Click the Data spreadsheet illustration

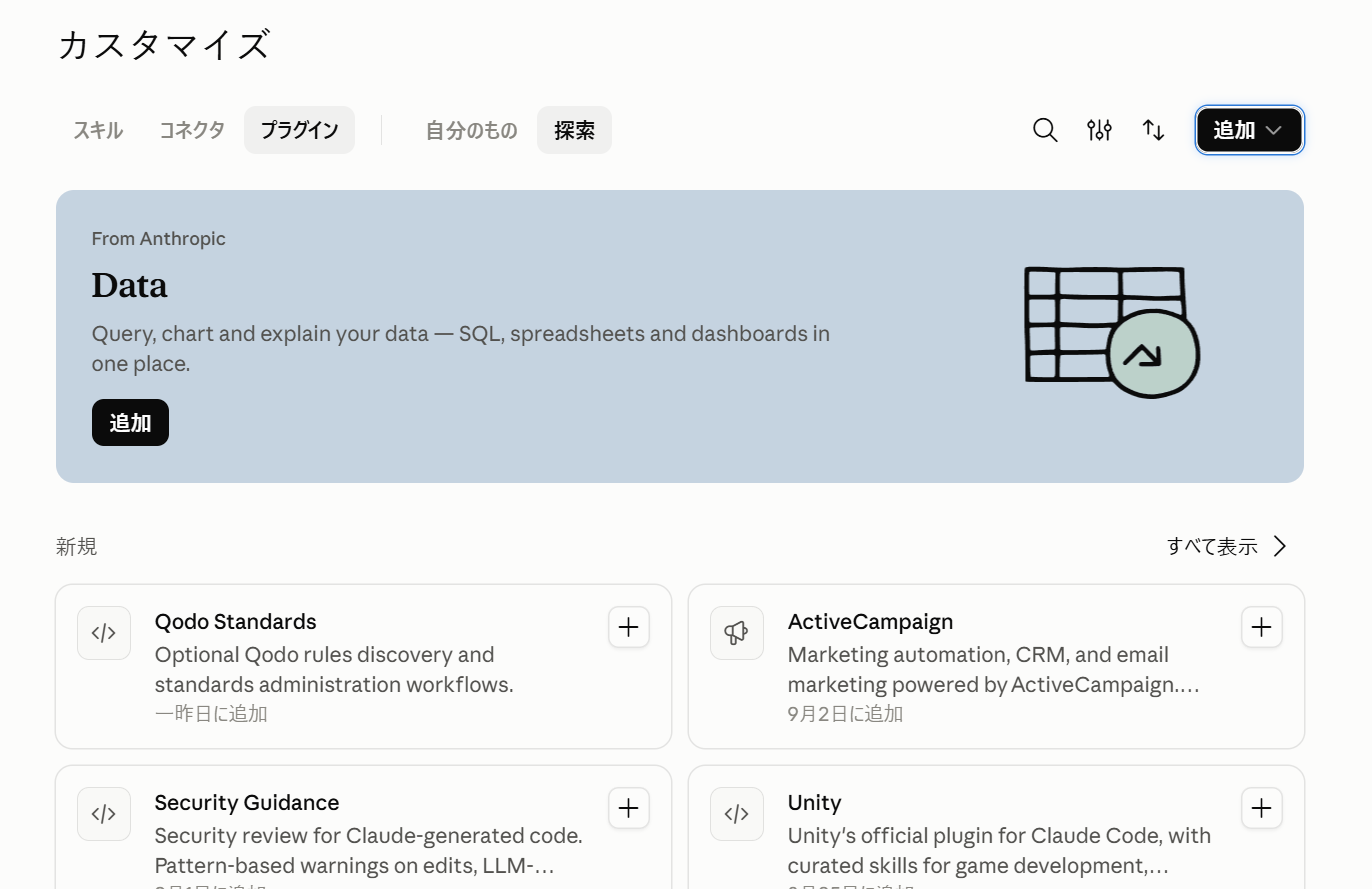point(1112,332)
